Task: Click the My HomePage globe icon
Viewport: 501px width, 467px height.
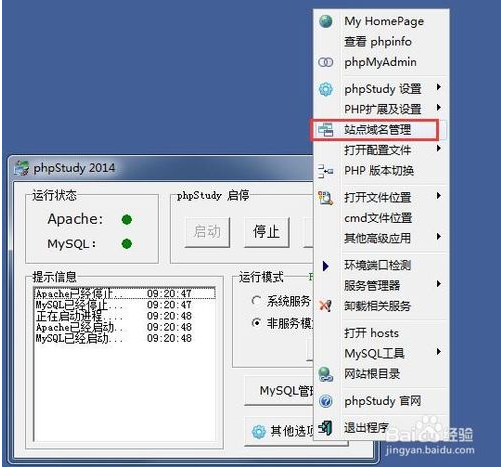Action: click(326, 21)
